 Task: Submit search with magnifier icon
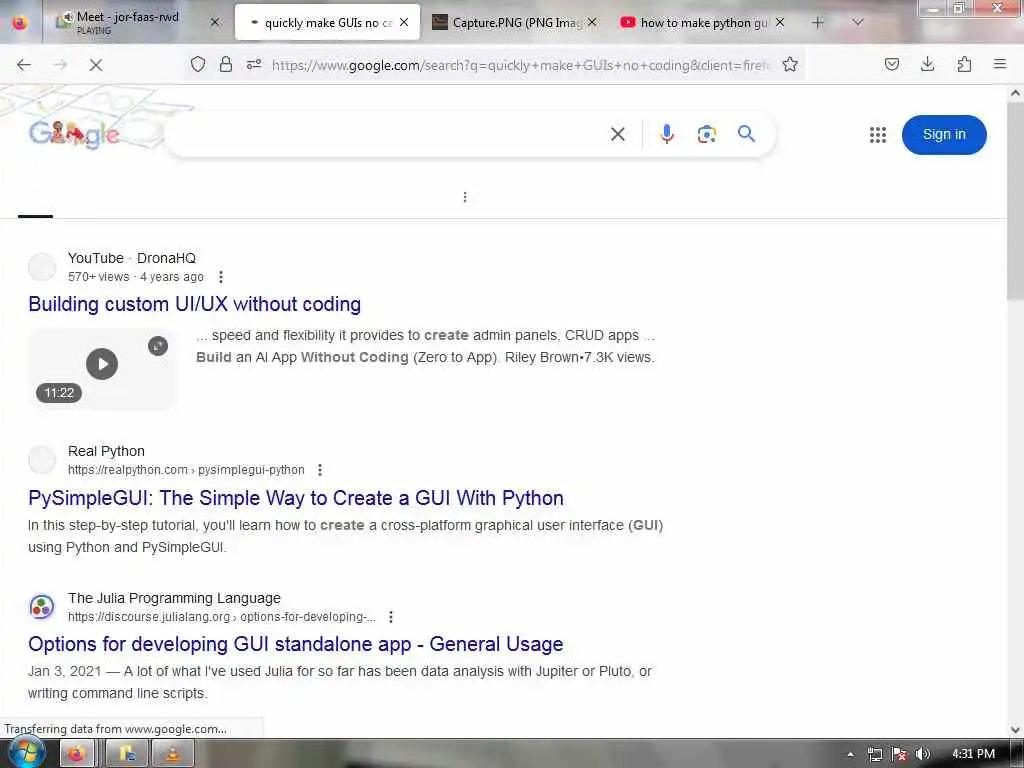(x=746, y=134)
